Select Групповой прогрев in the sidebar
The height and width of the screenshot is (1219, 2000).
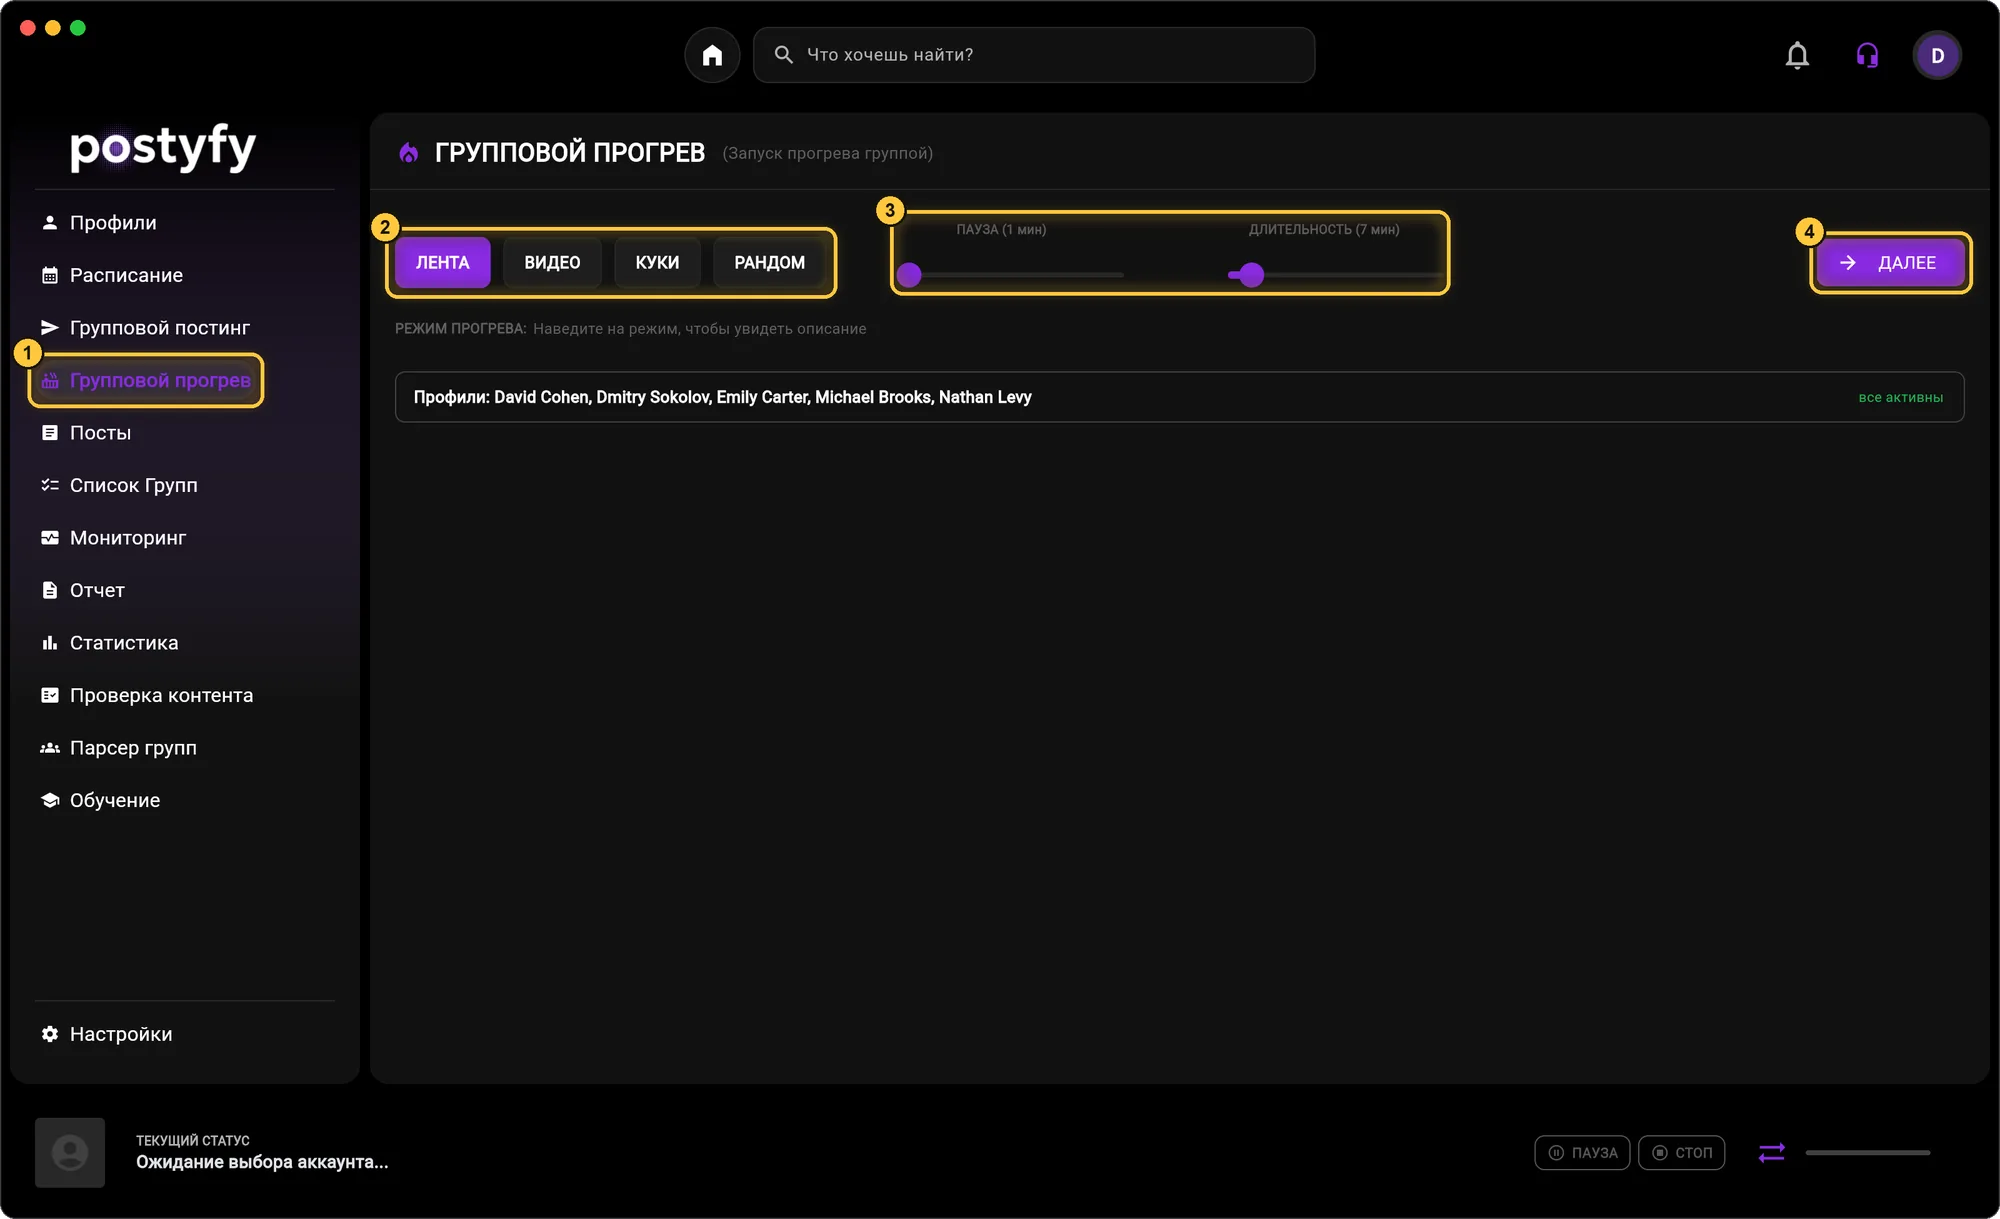point(146,380)
